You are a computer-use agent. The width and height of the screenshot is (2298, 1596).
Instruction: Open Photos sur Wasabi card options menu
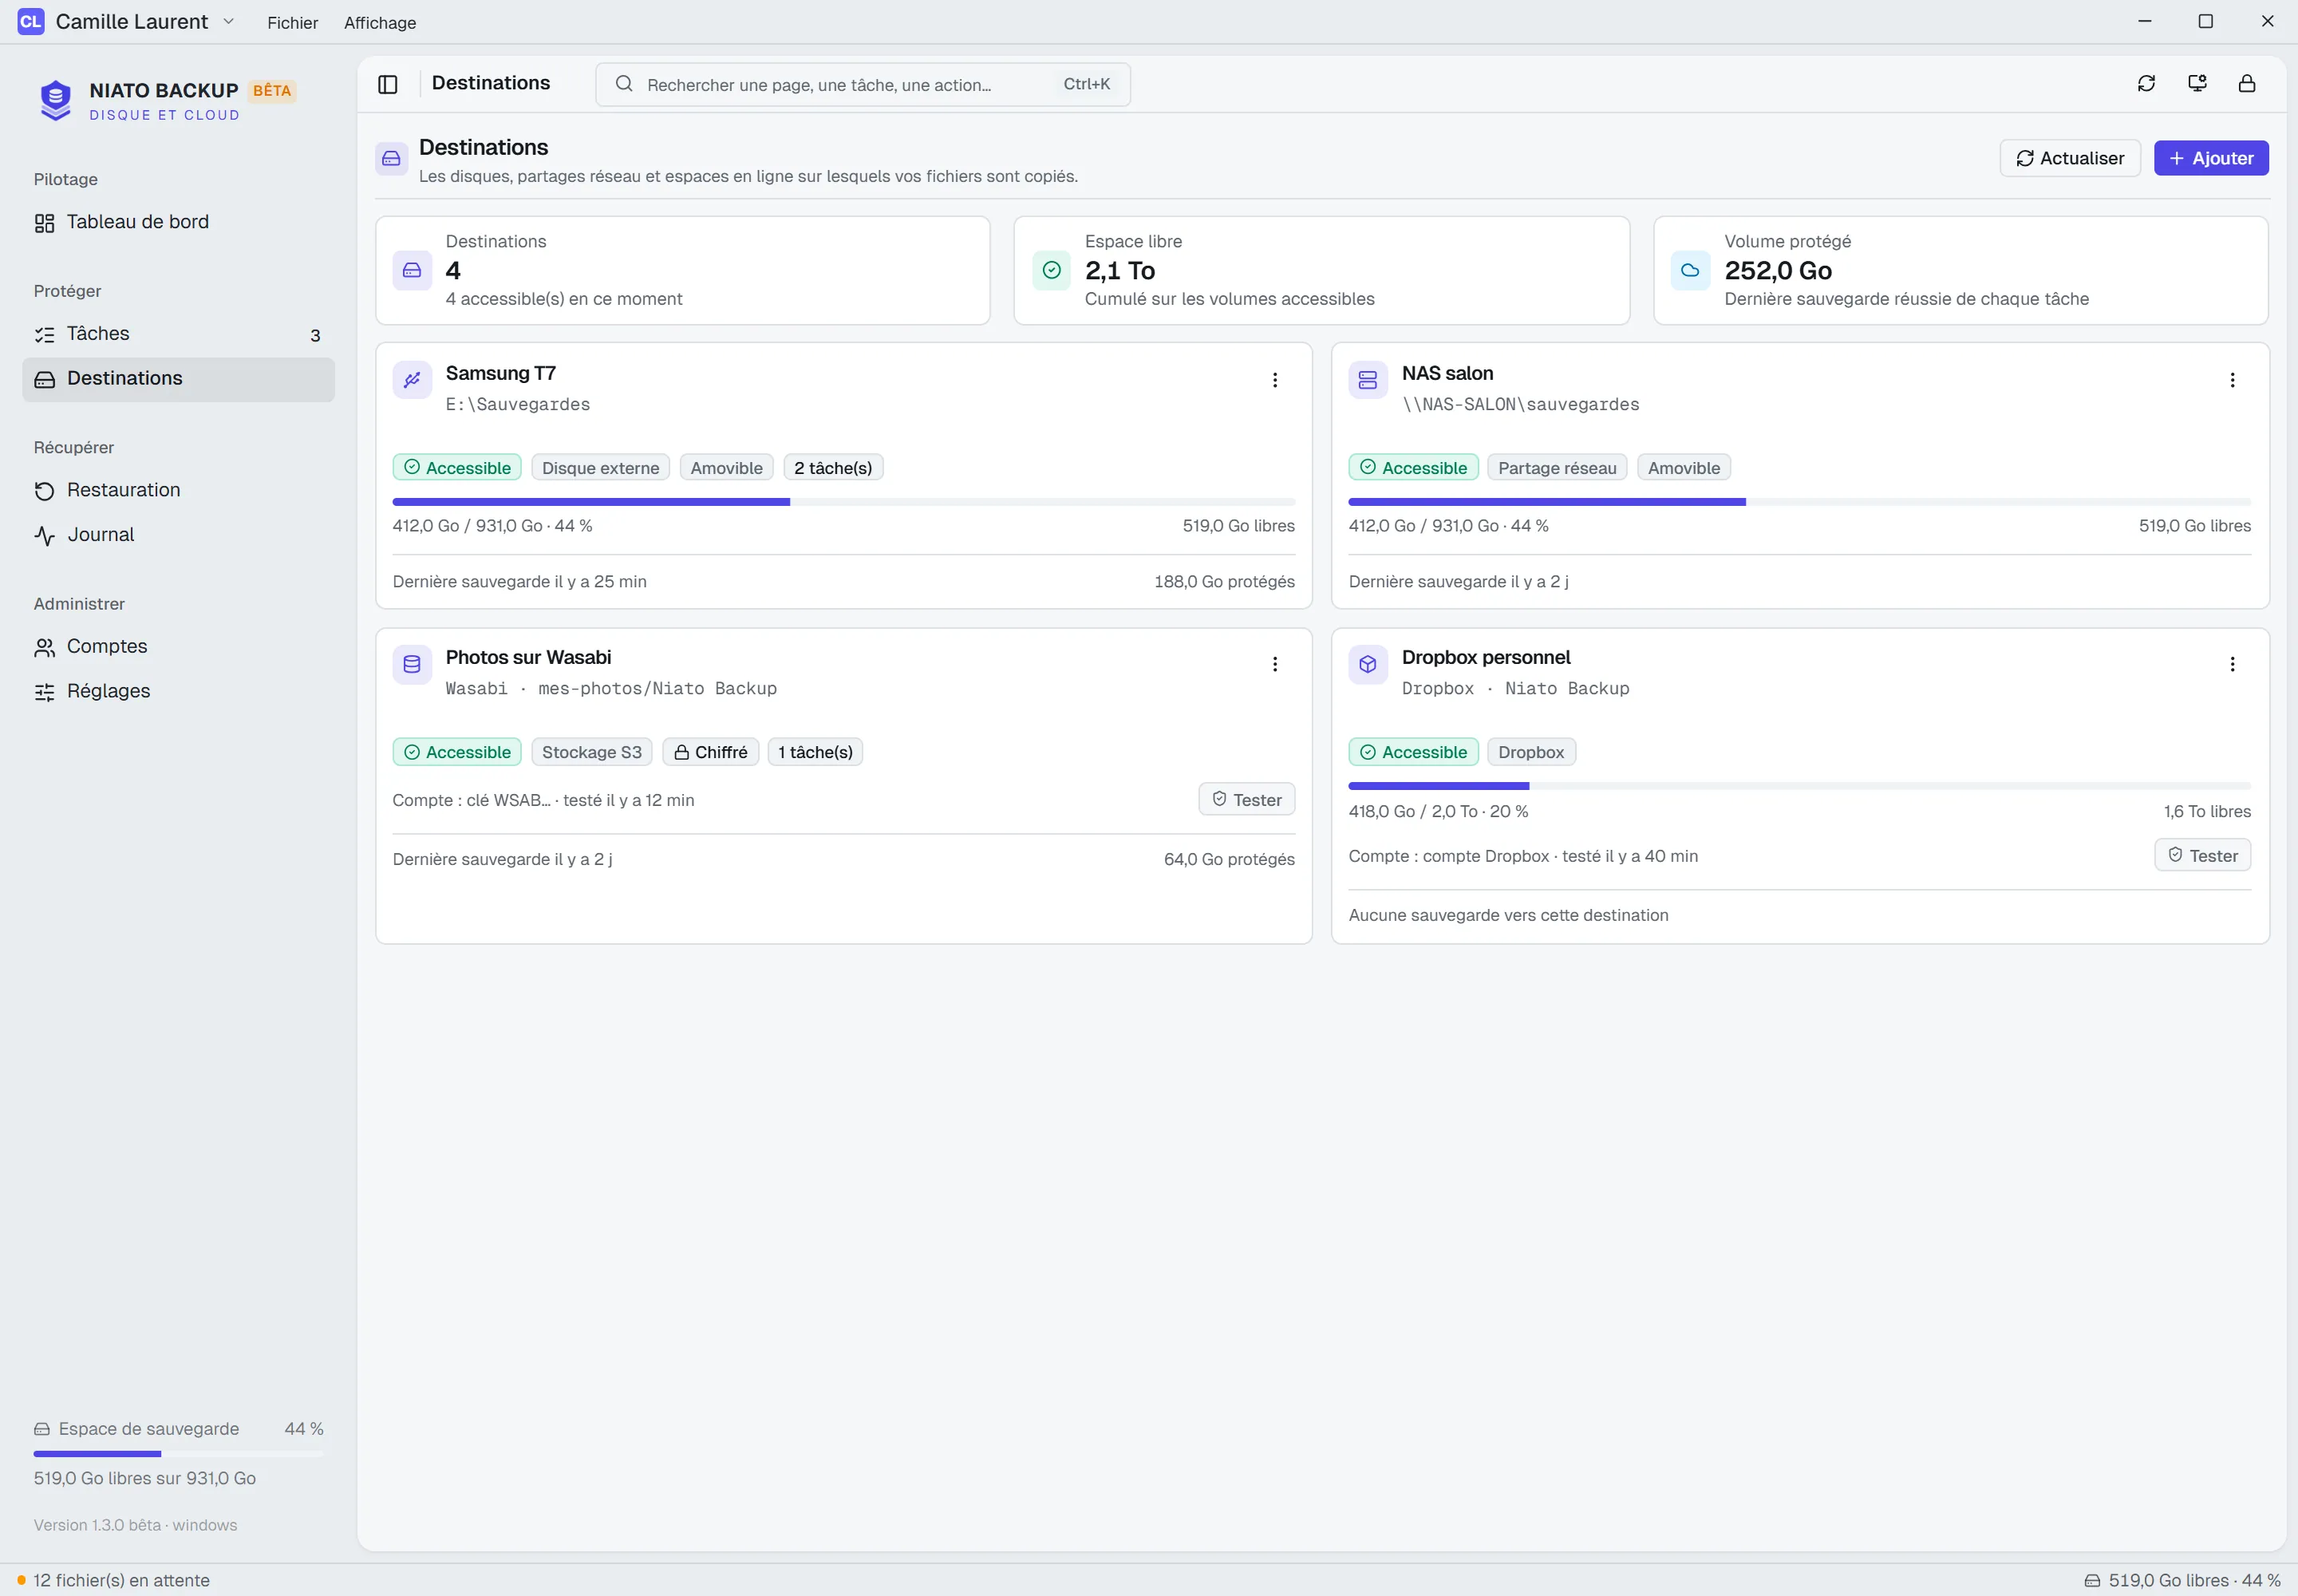click(x=1275, y=664)
